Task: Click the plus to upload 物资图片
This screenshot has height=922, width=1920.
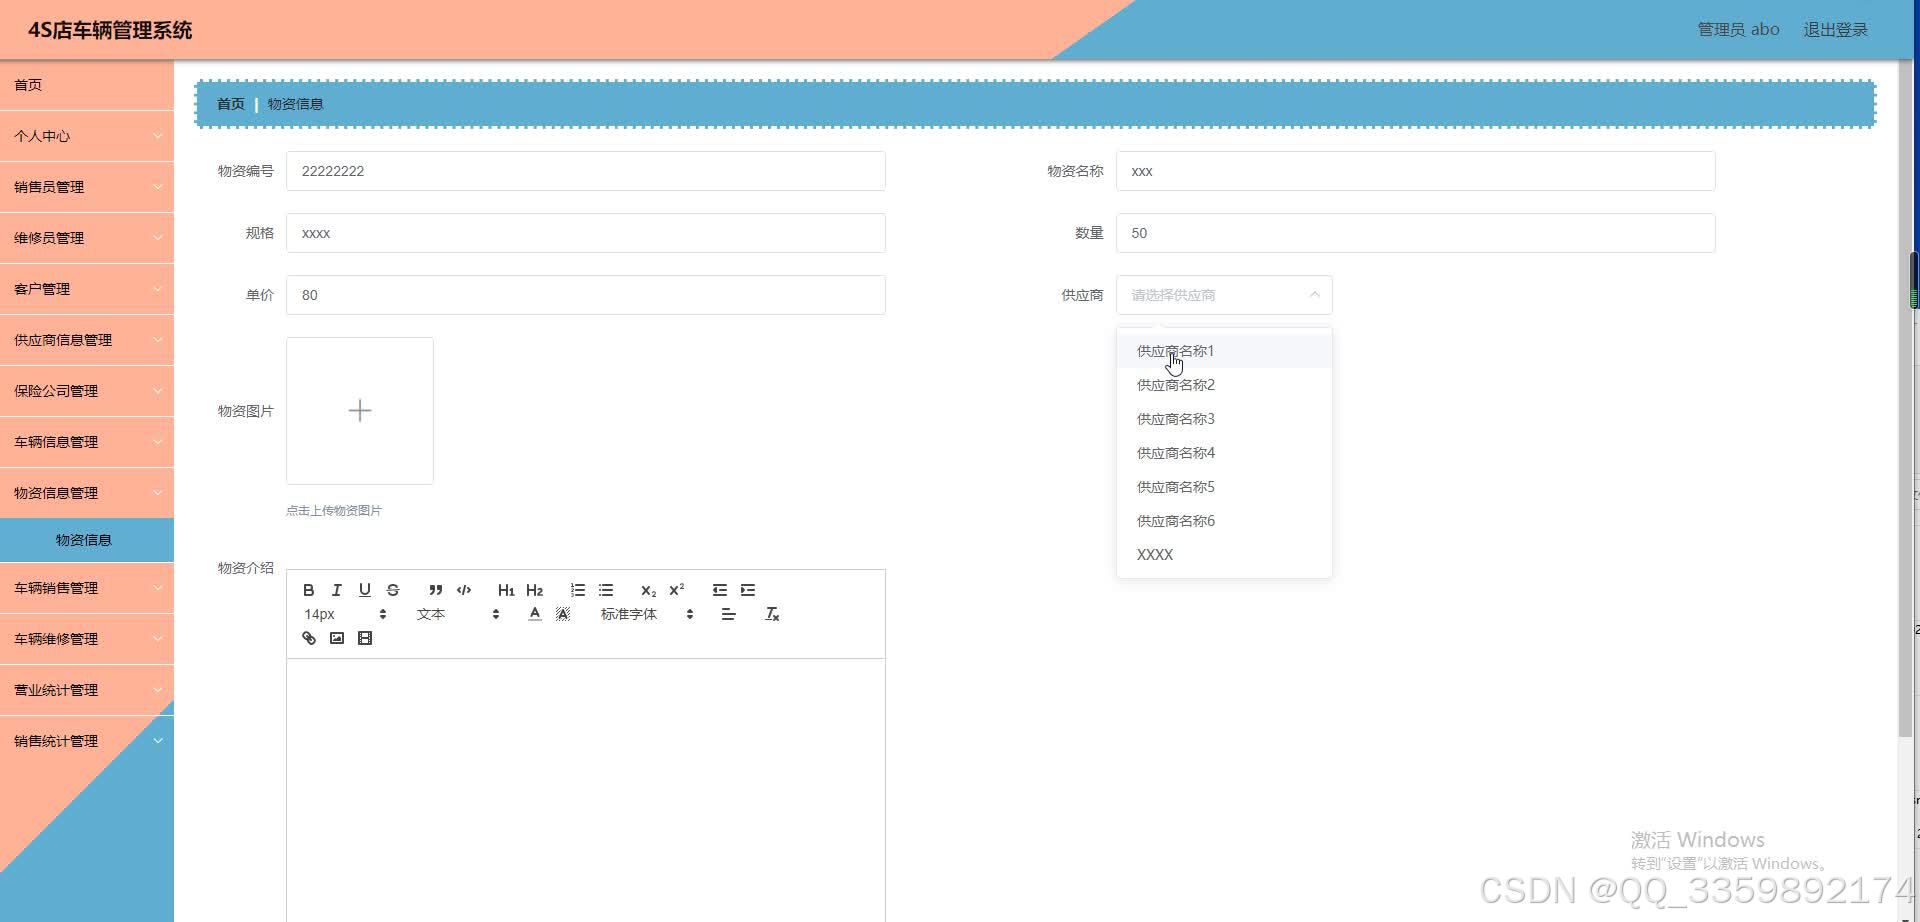Action: tap(360, 411)
